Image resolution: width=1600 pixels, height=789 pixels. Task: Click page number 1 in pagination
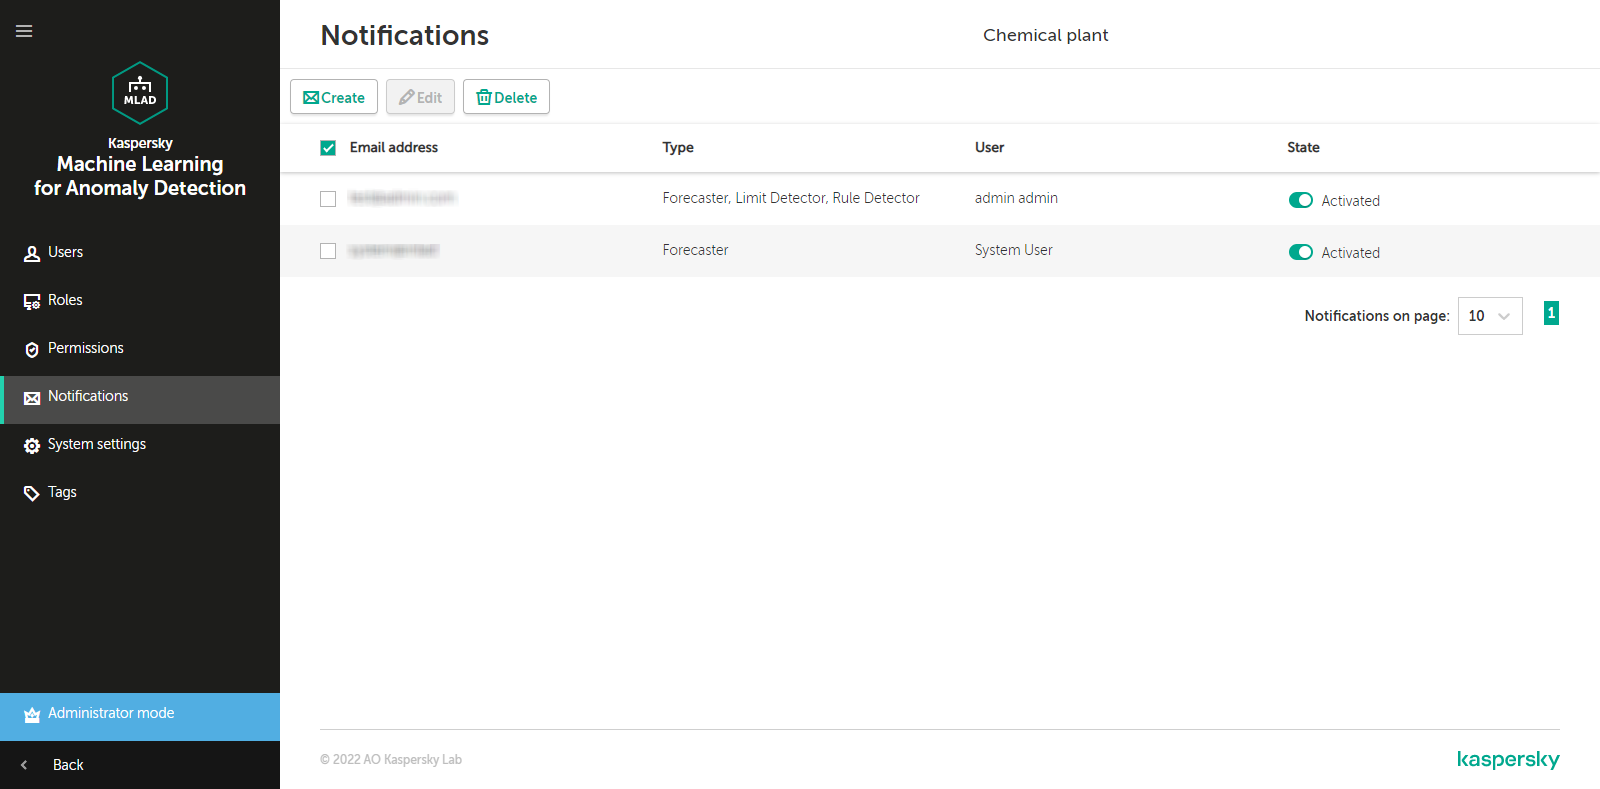pyautogui.click(x=1551, y=313)
